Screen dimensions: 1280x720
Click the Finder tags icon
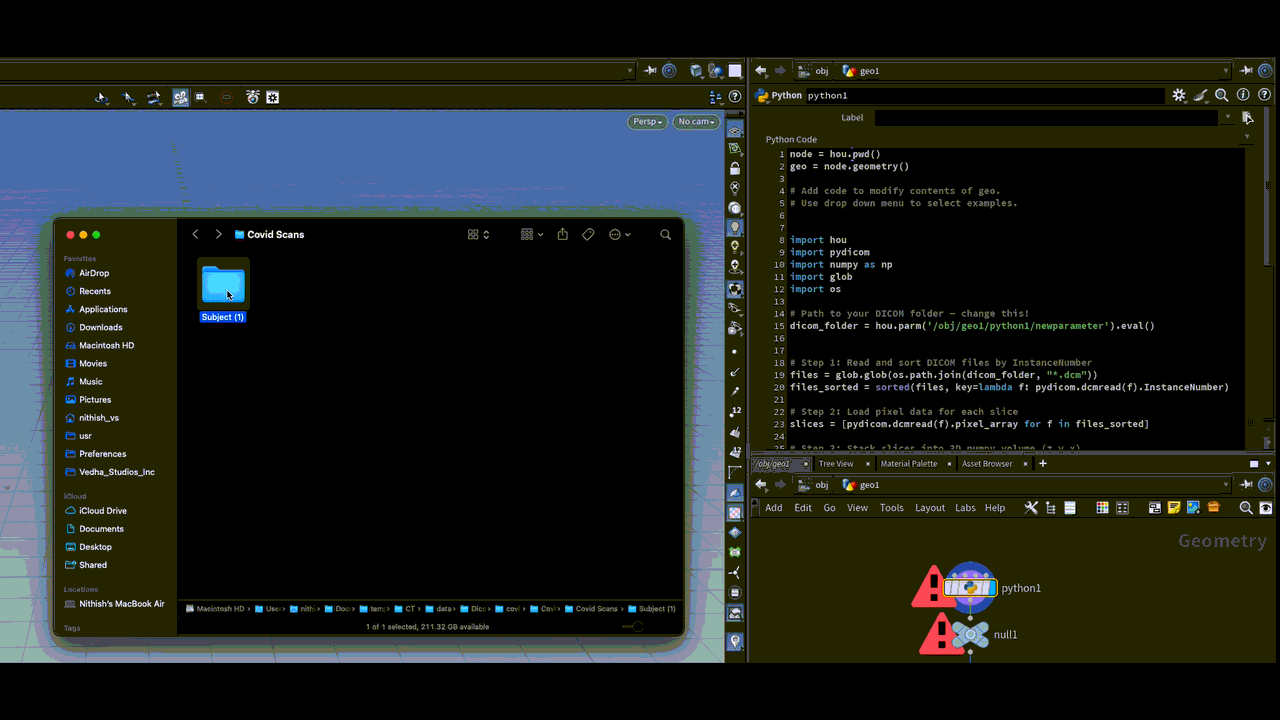pos(588,234)
